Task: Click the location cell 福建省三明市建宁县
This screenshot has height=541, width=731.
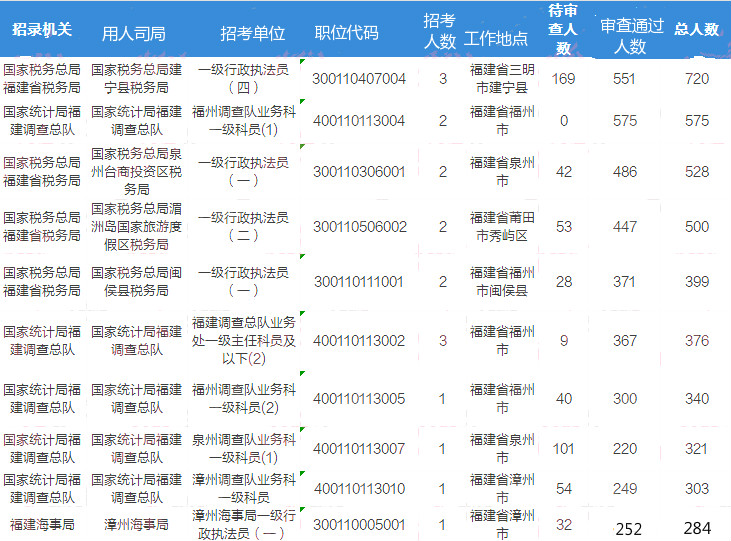Action: tap(502, 79)
